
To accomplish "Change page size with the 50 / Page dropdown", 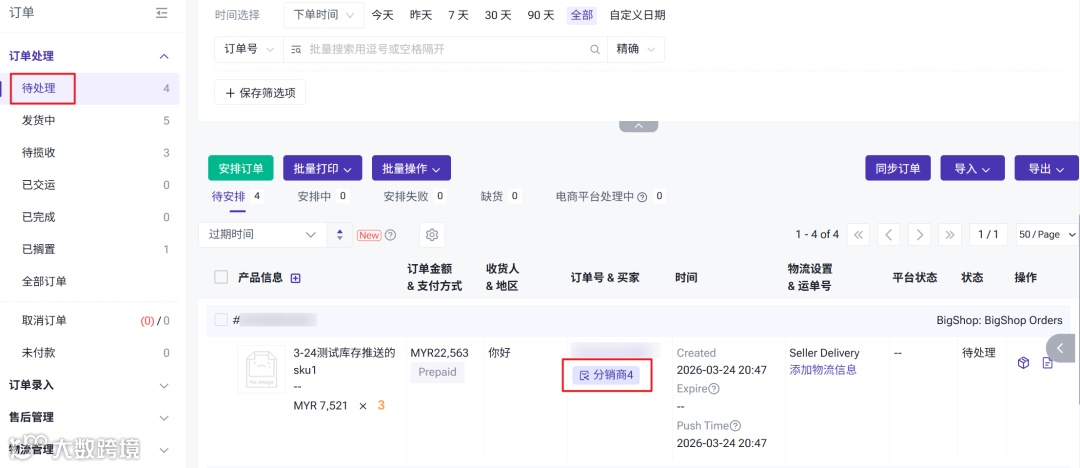I will tap(1048, 234).
